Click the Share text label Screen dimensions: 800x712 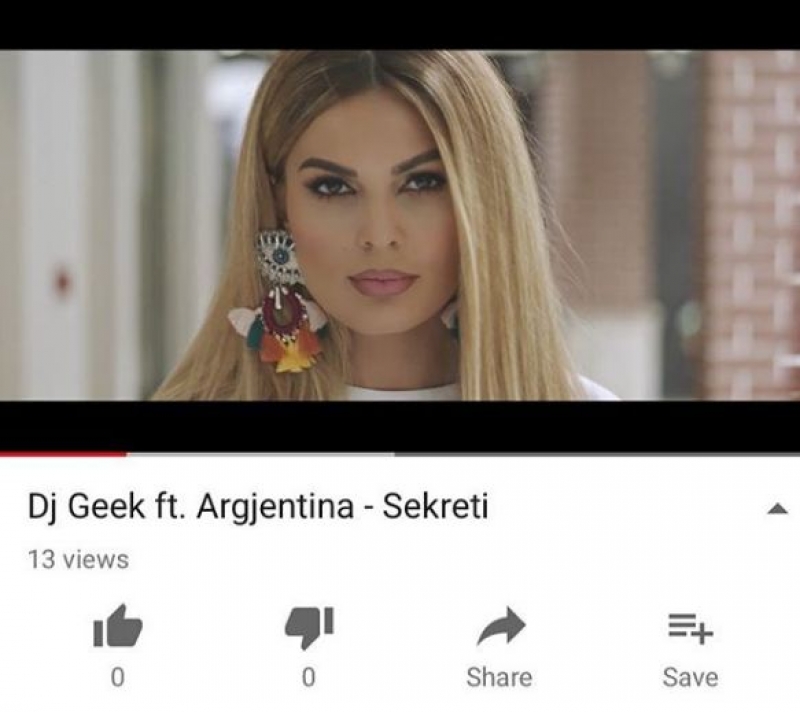[x=499, y=678]
